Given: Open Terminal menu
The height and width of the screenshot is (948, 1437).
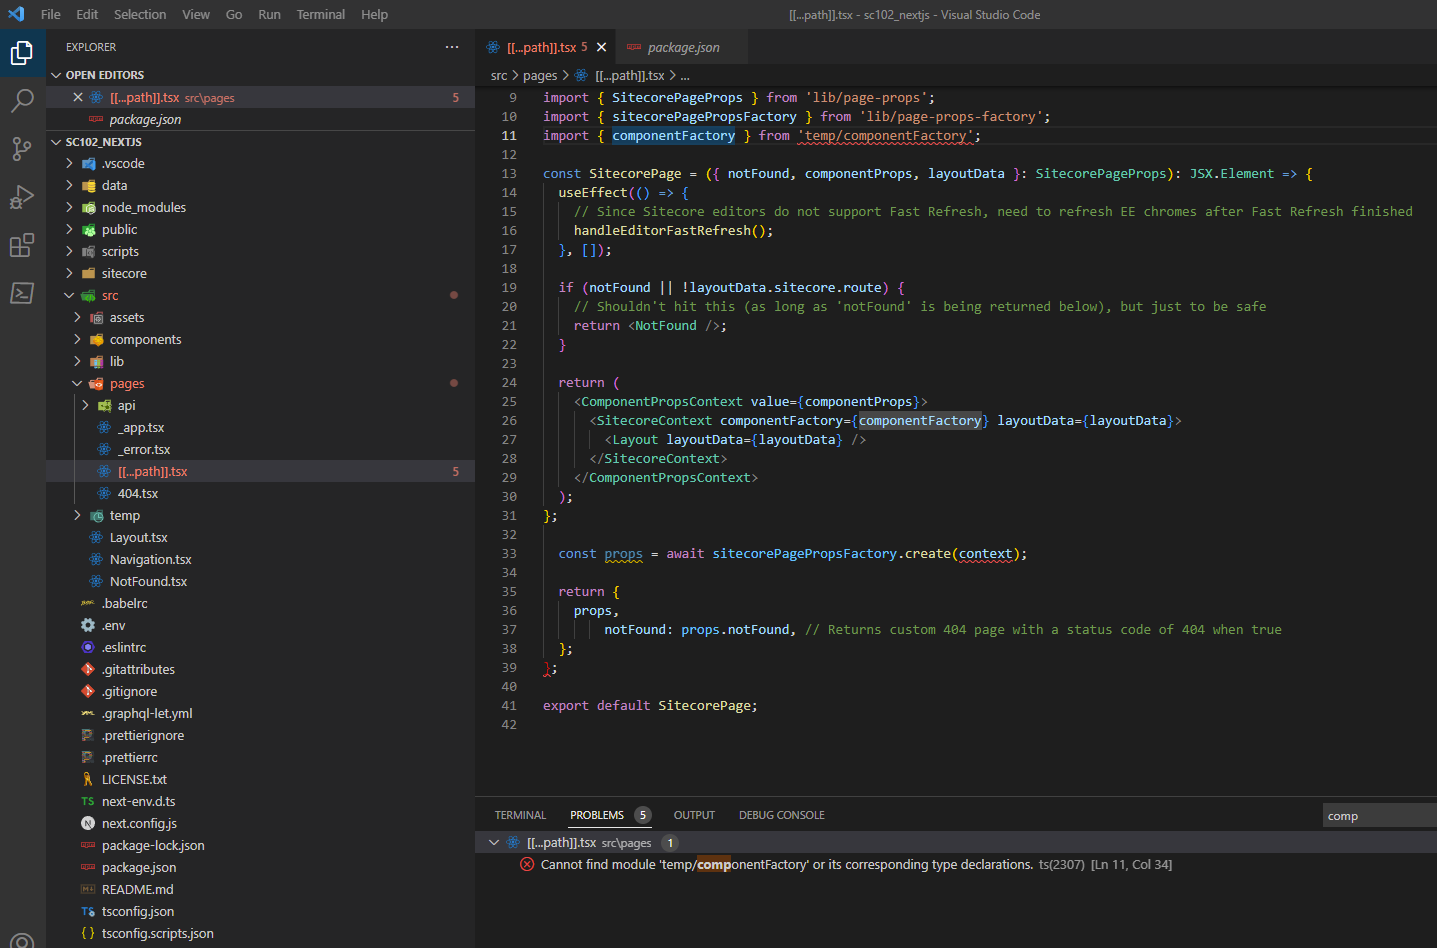Looking at the screenshot, I should point(321,14).
